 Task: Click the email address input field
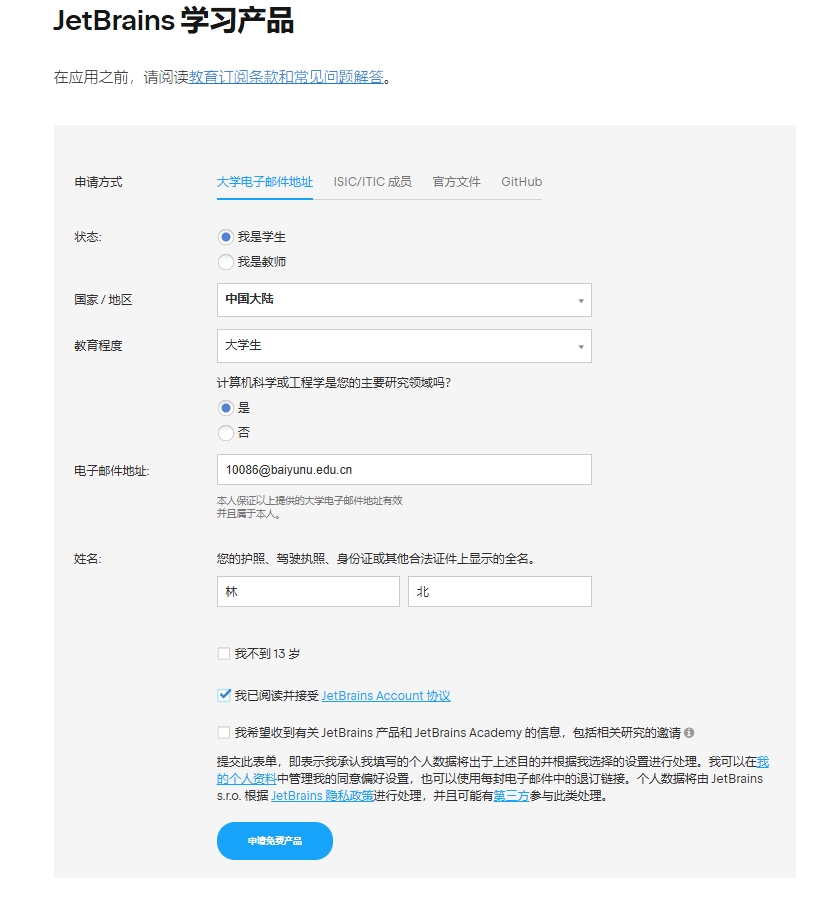click(x=404, y=468)
